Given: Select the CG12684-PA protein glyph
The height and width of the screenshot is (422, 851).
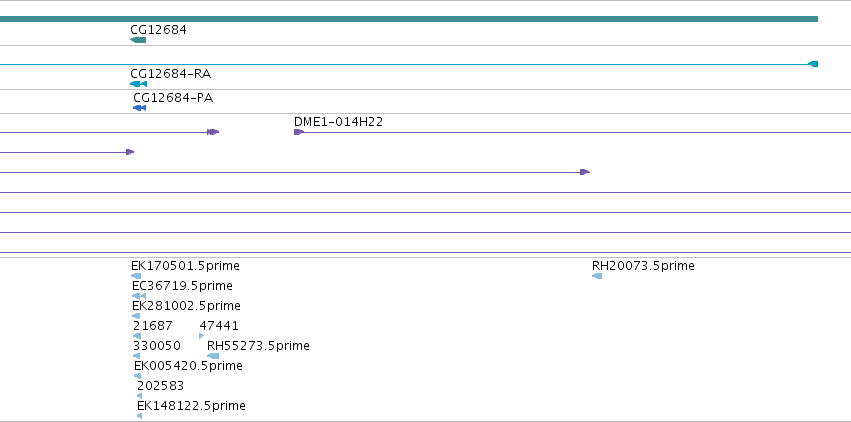Looking at the screenshot, I should (139, 108).
